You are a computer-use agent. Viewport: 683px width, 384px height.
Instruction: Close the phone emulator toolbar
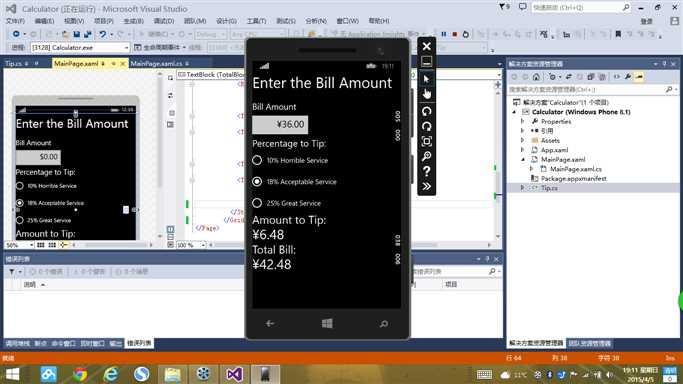(x=426, y=46)
